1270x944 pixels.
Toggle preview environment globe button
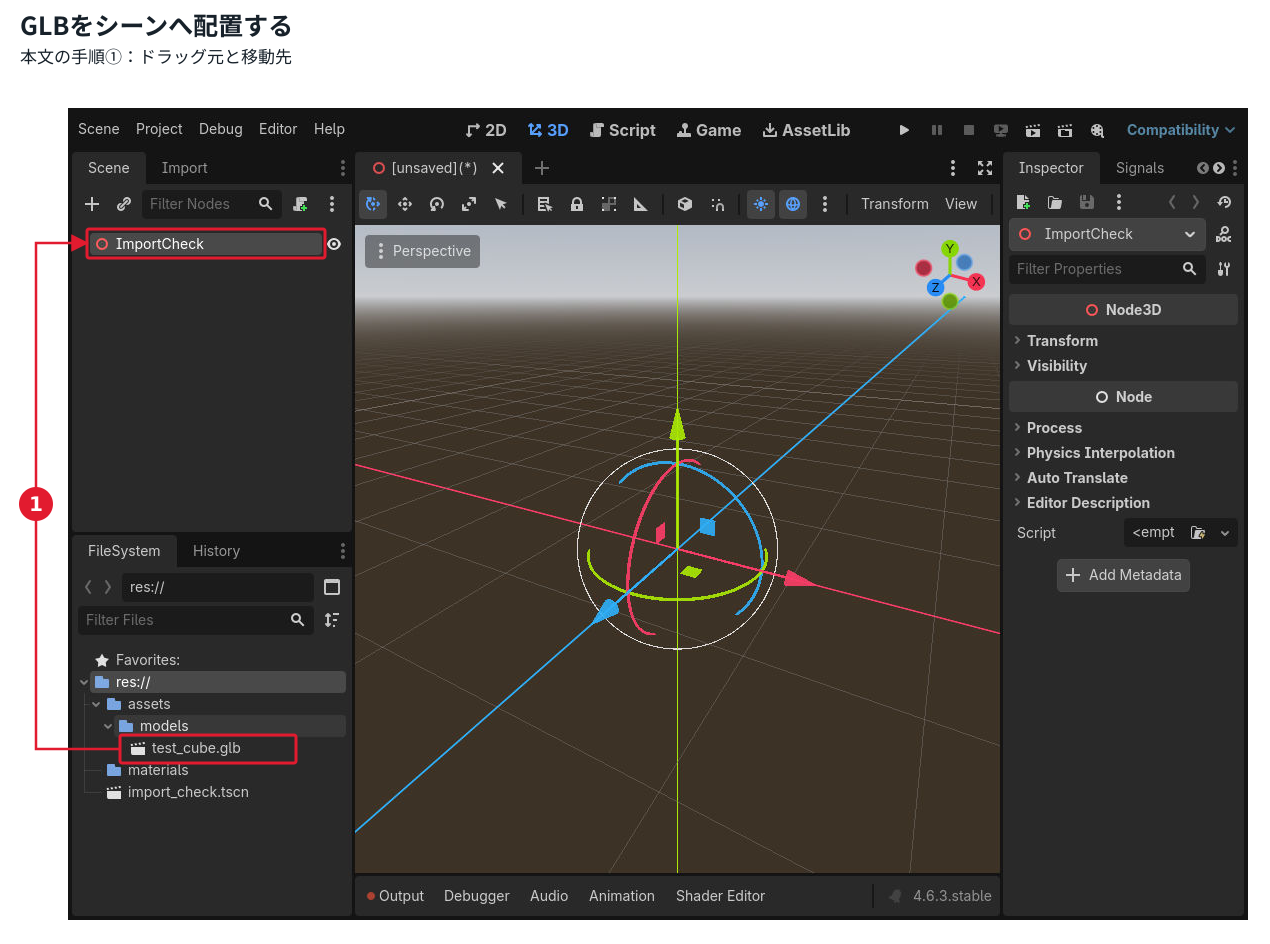pos(793,204)
